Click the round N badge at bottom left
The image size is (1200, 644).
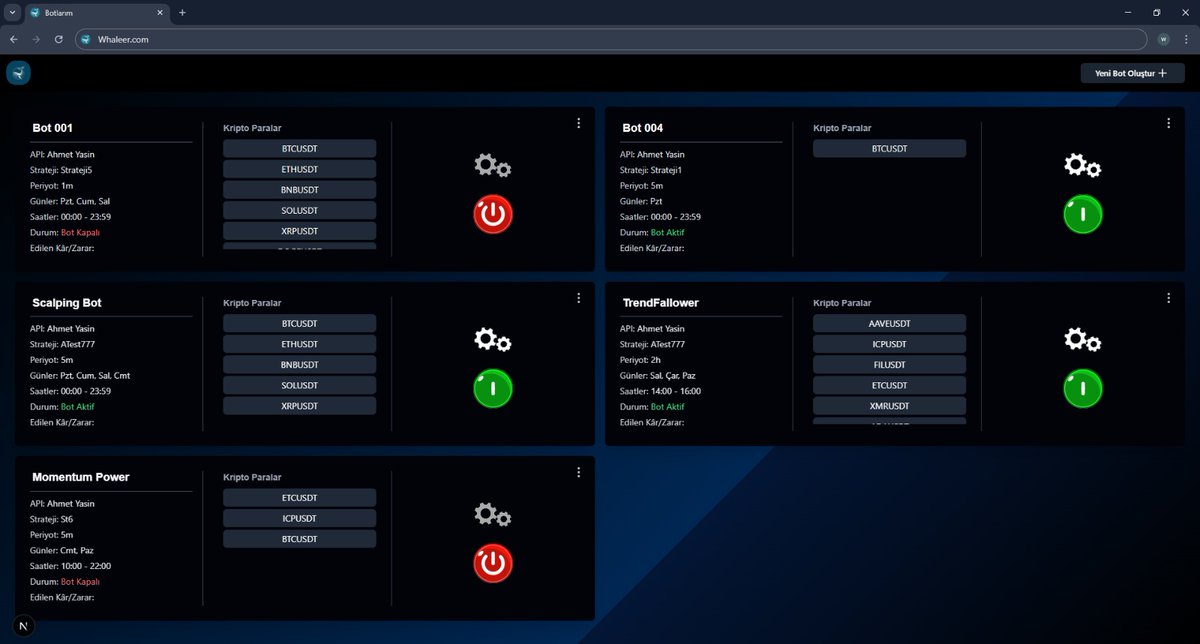[22, 626]
